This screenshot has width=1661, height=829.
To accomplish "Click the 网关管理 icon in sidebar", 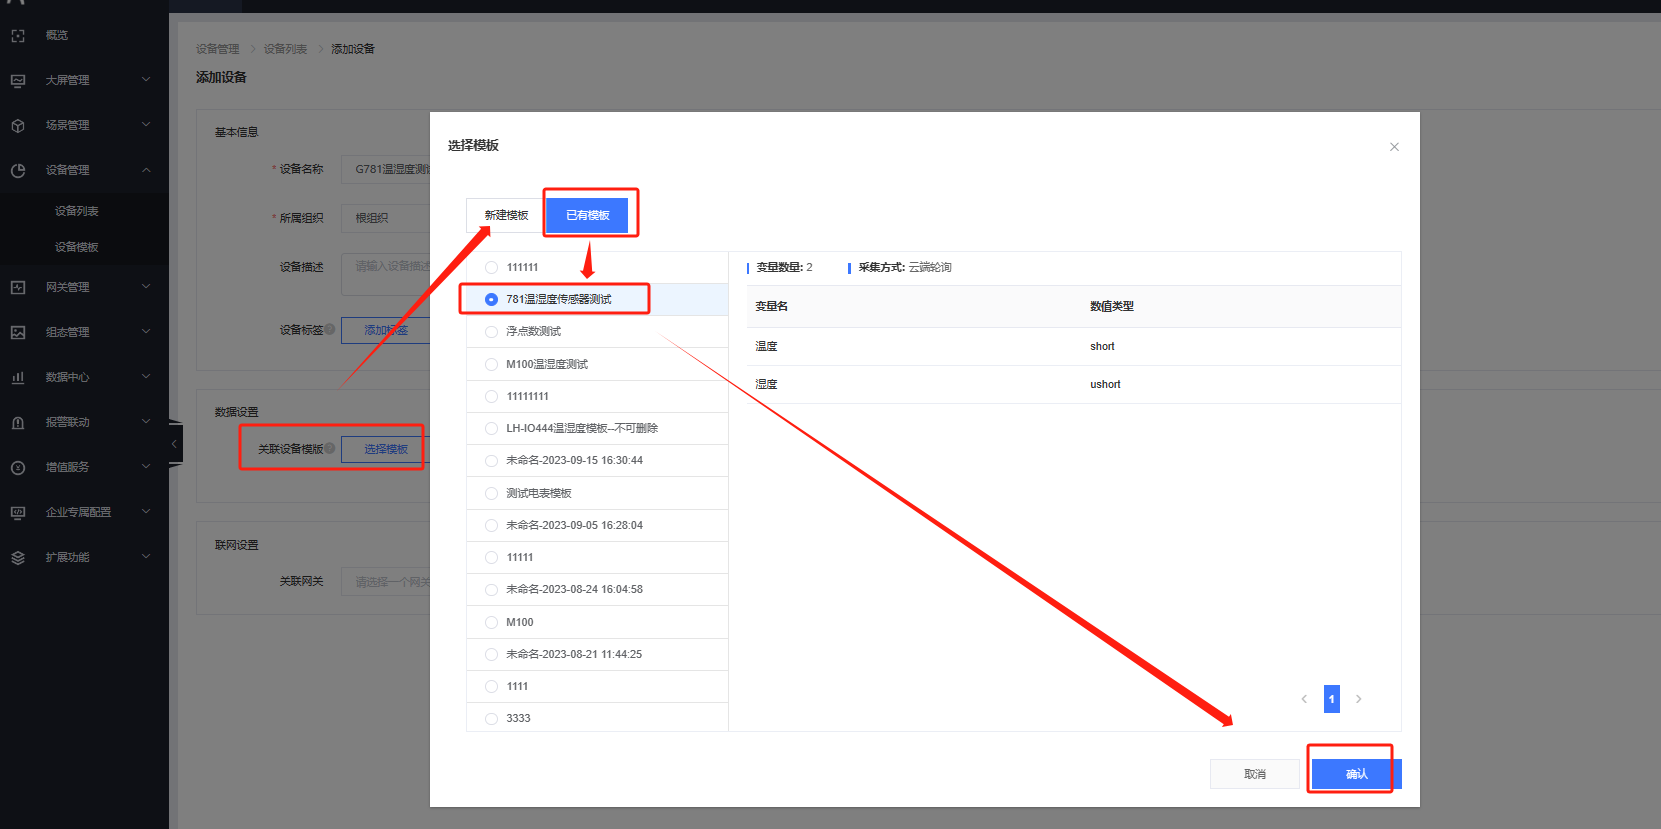I will tap(18, 287).
